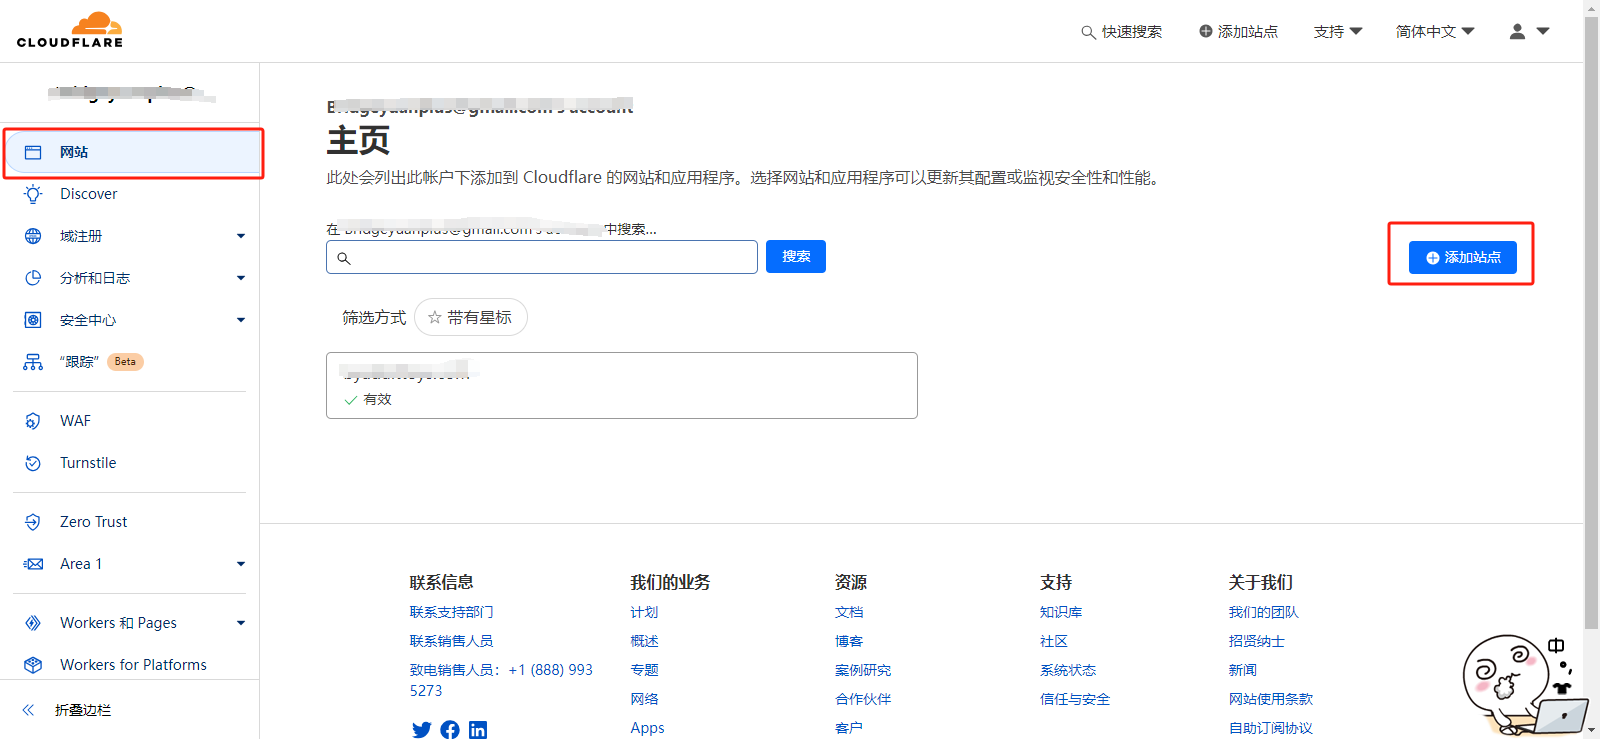Image resolution: width=1600 pixels, height=739 pixels.
Task: Open the Apps footer link
Action: pyautogui.click(x=647, y=728)
